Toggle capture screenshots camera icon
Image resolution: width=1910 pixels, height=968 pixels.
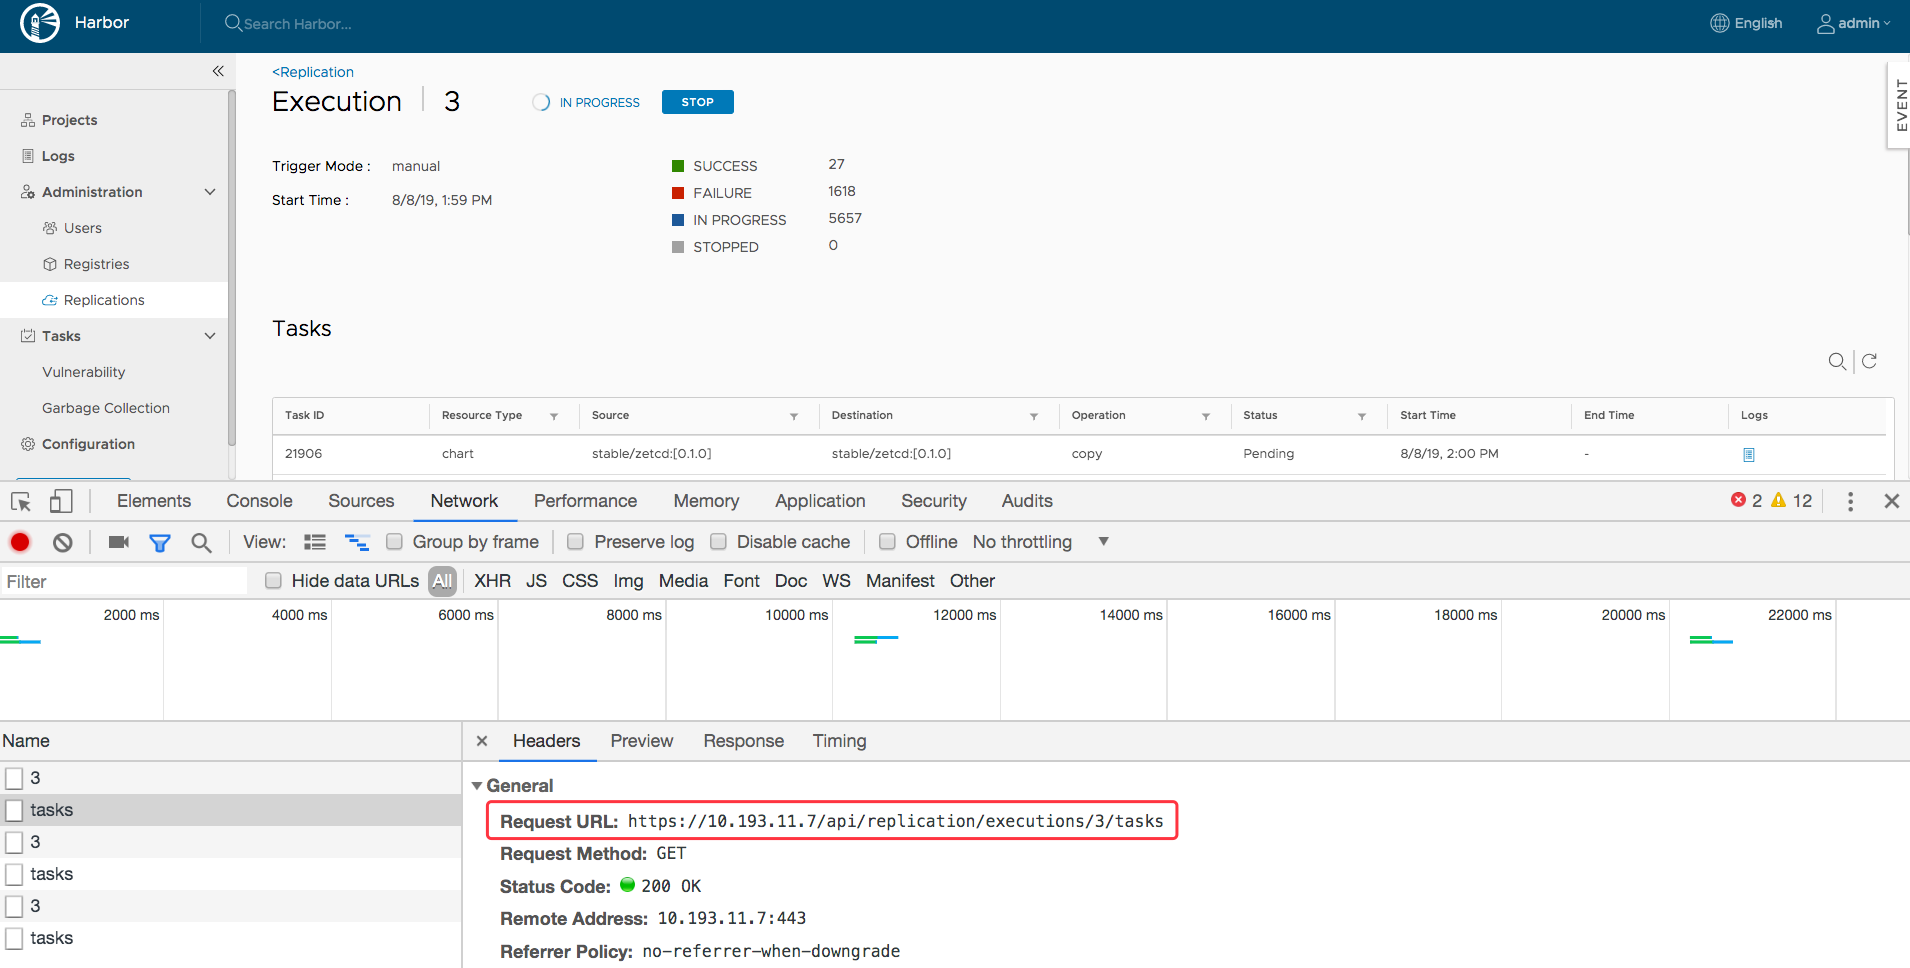pos(119,542)
